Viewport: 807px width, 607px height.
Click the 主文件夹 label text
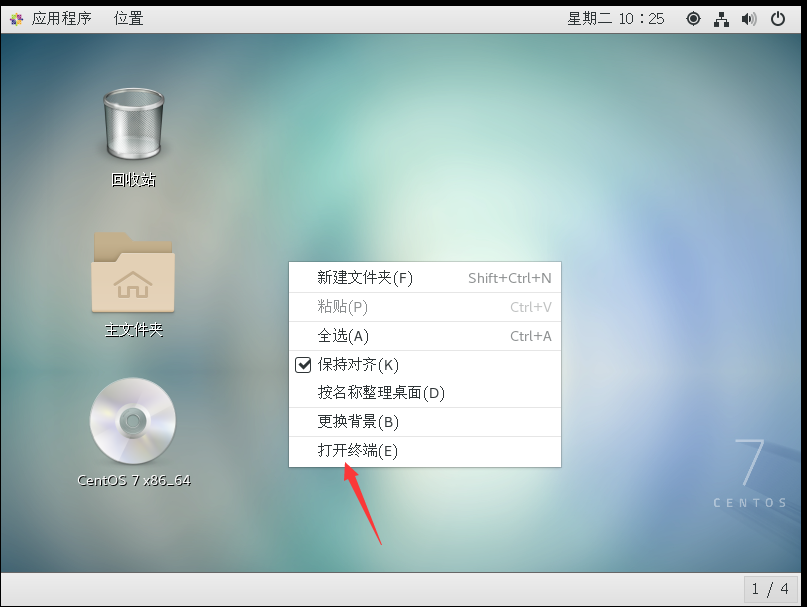(x=133, y=329)
